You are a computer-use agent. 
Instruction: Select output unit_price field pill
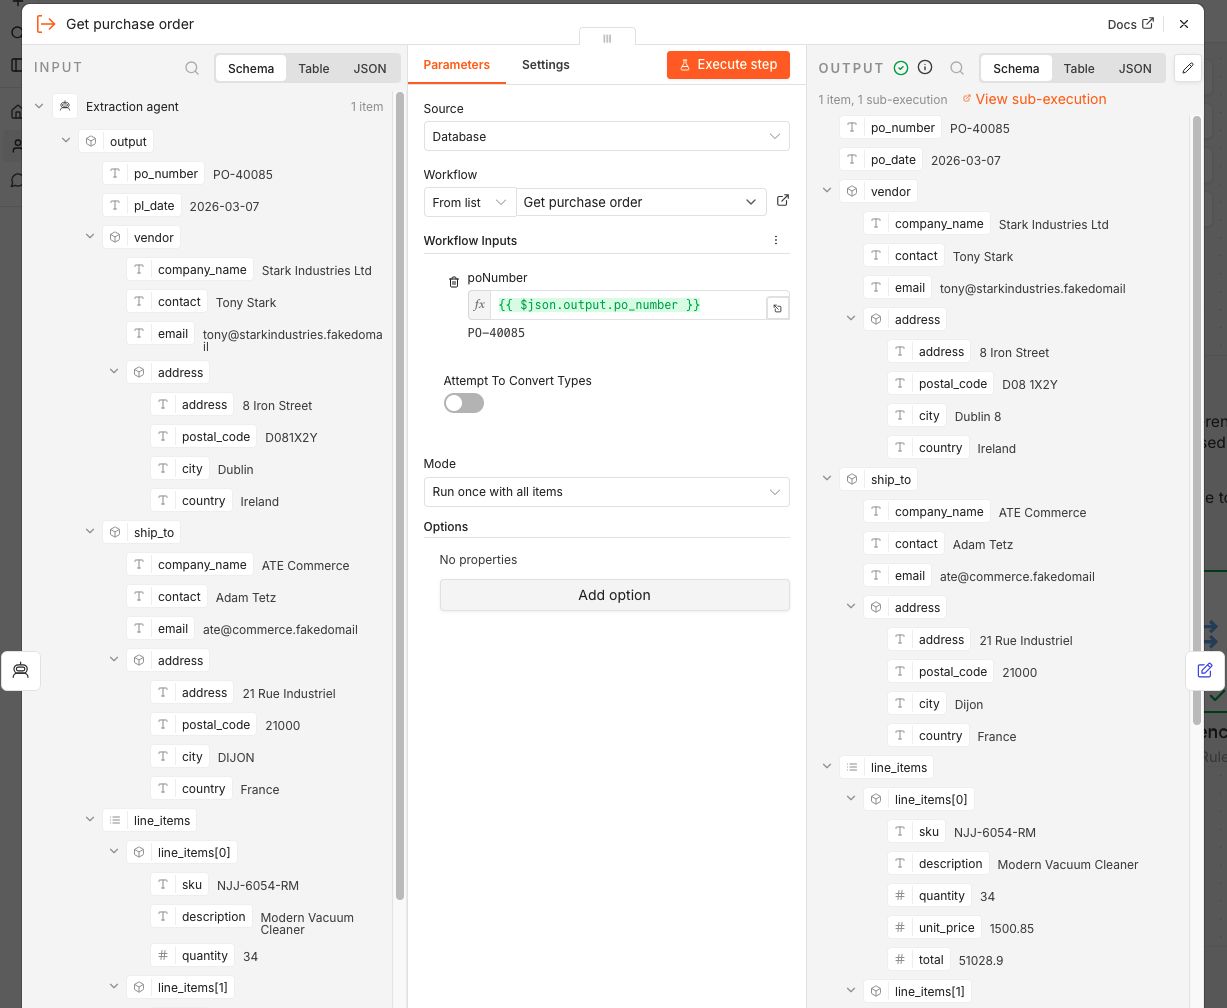934,928
